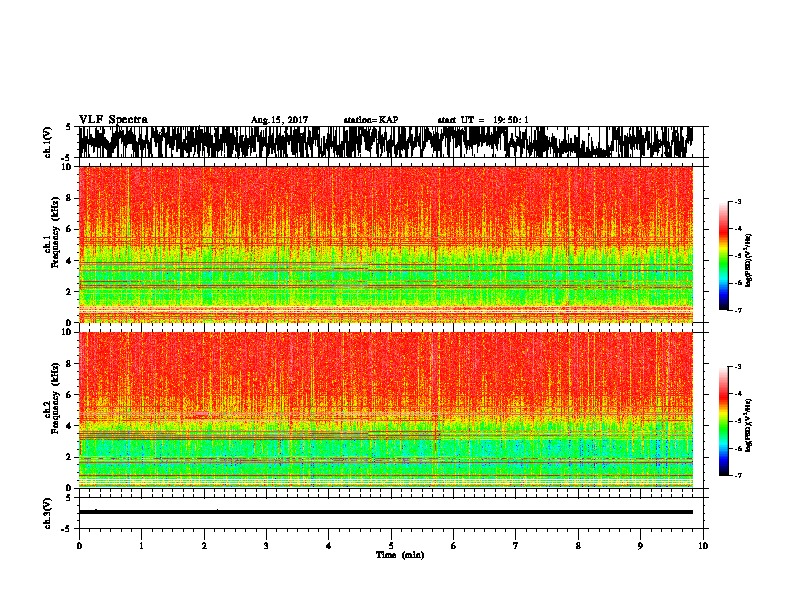Click the time axis tick label '0'
The width and height of the screenshot is (792, 612).
coord(79,546)
